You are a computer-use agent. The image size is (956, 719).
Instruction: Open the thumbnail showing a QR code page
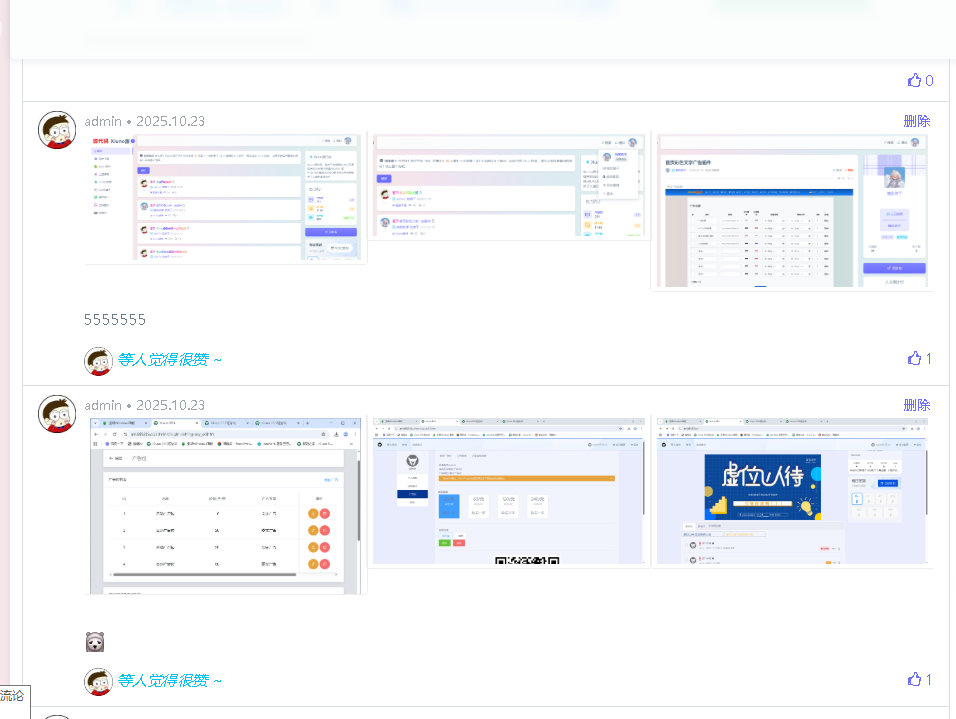(508, 493)
